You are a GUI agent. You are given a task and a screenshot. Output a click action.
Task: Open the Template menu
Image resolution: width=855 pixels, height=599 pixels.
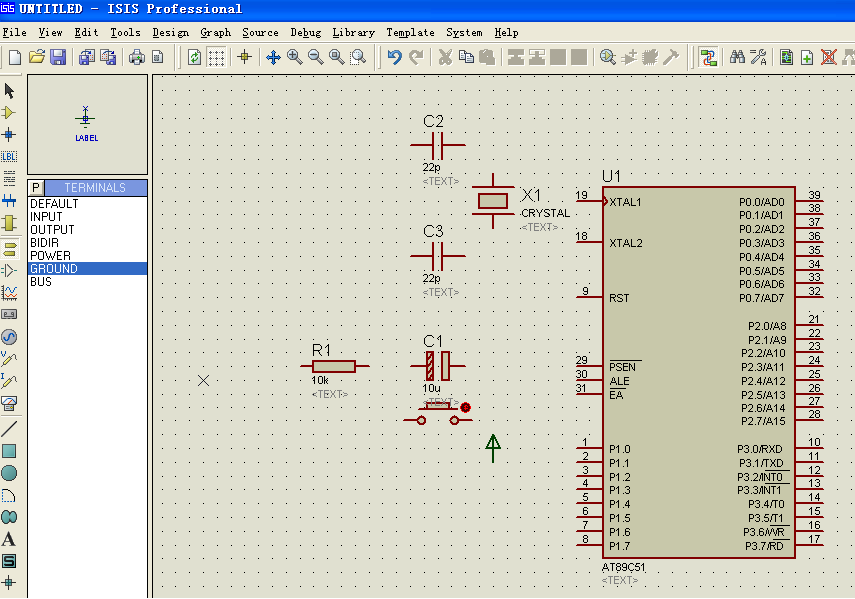[x=410, y=32]
